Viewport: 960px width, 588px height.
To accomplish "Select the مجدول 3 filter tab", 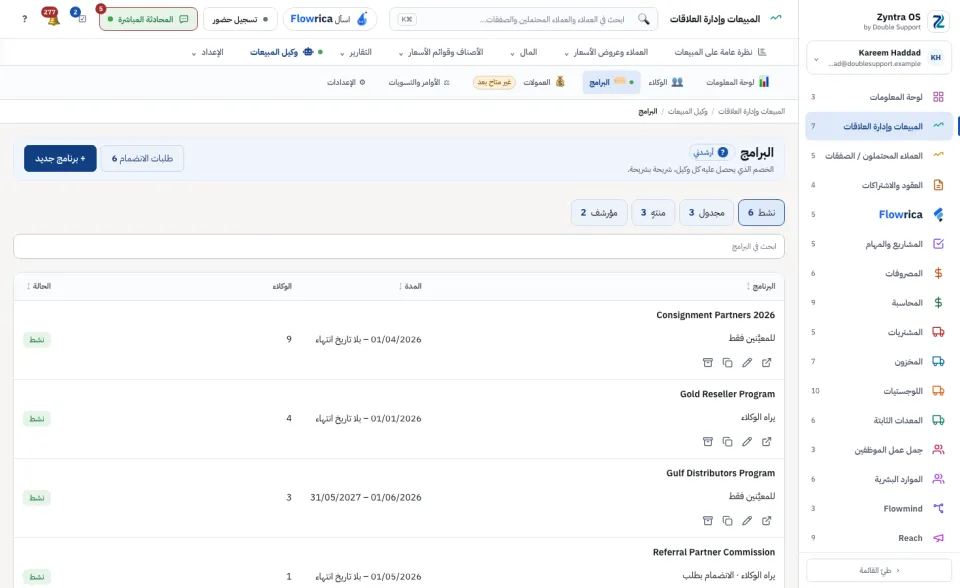I will click(706, 213).
